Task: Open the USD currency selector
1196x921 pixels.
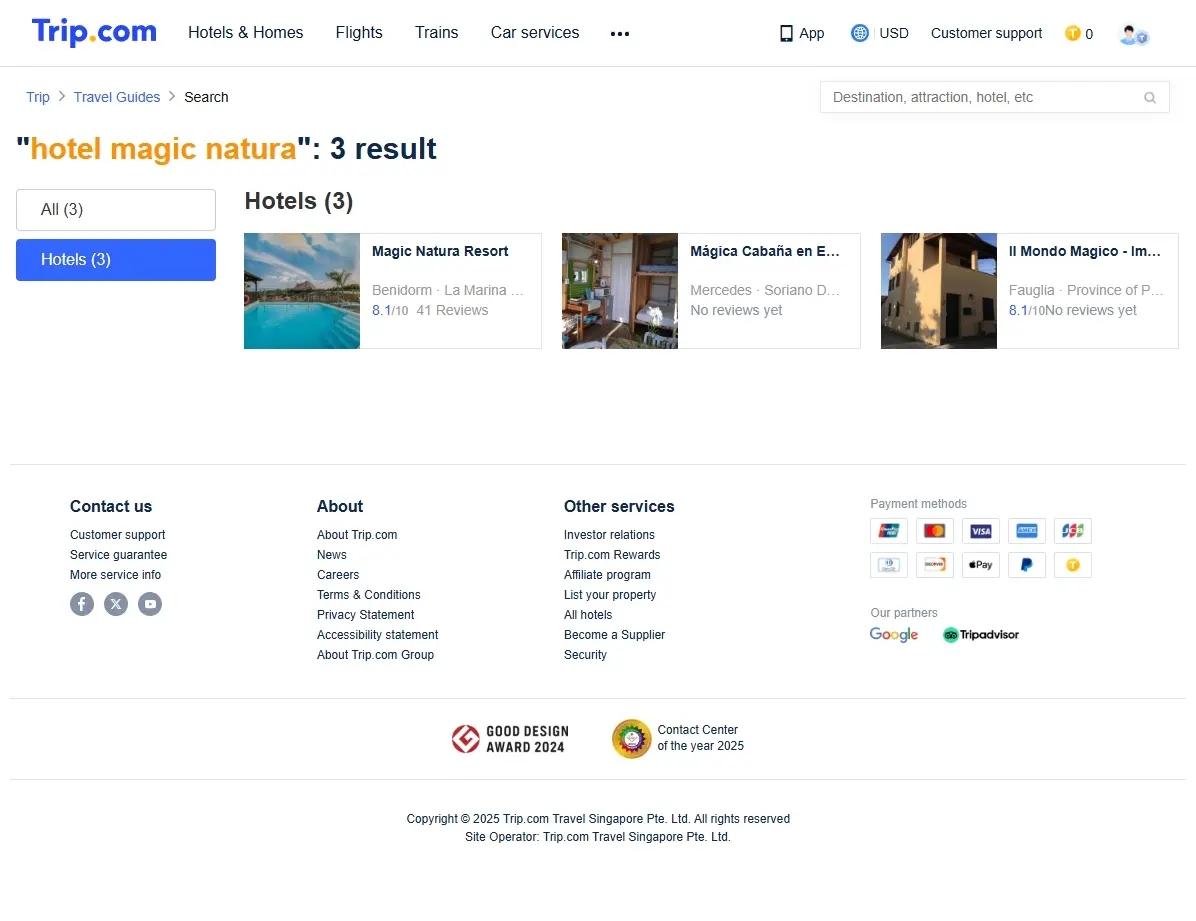Action: (x=894, y=34)
